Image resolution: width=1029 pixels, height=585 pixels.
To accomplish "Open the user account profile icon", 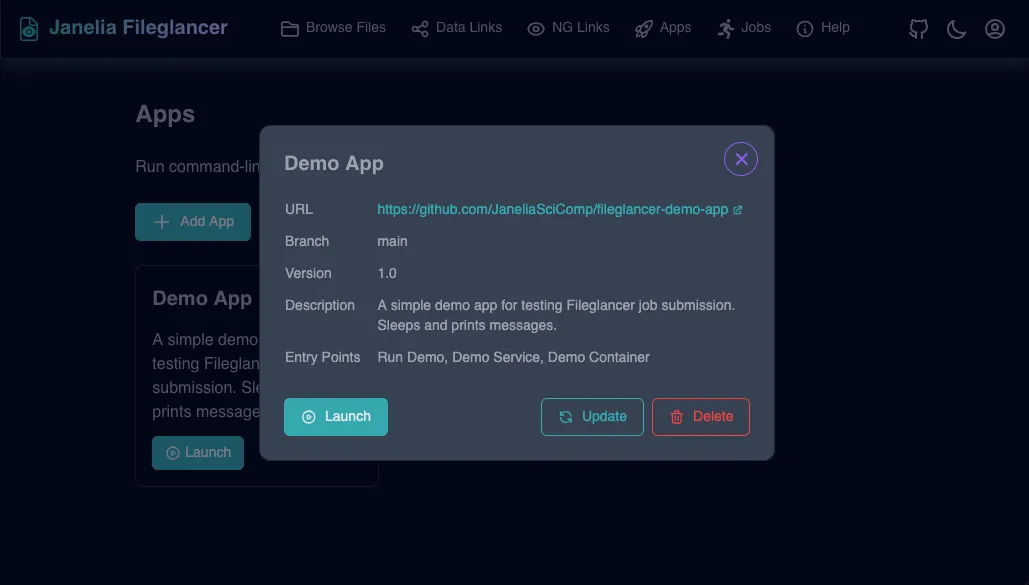I will coord(994,28).
